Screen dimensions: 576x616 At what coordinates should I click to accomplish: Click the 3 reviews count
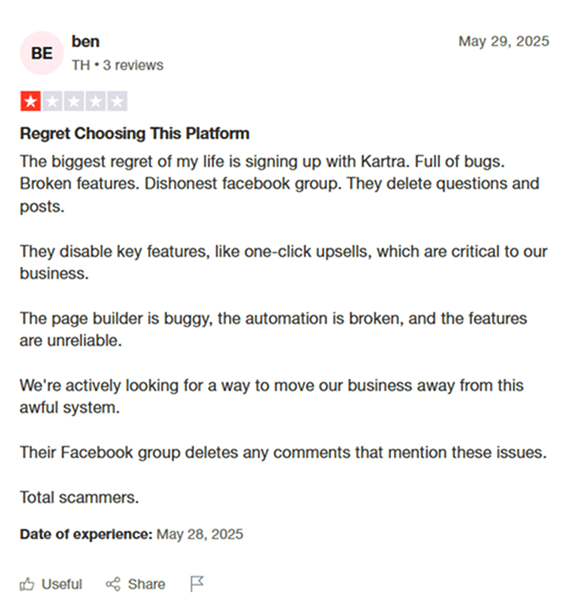133,65
